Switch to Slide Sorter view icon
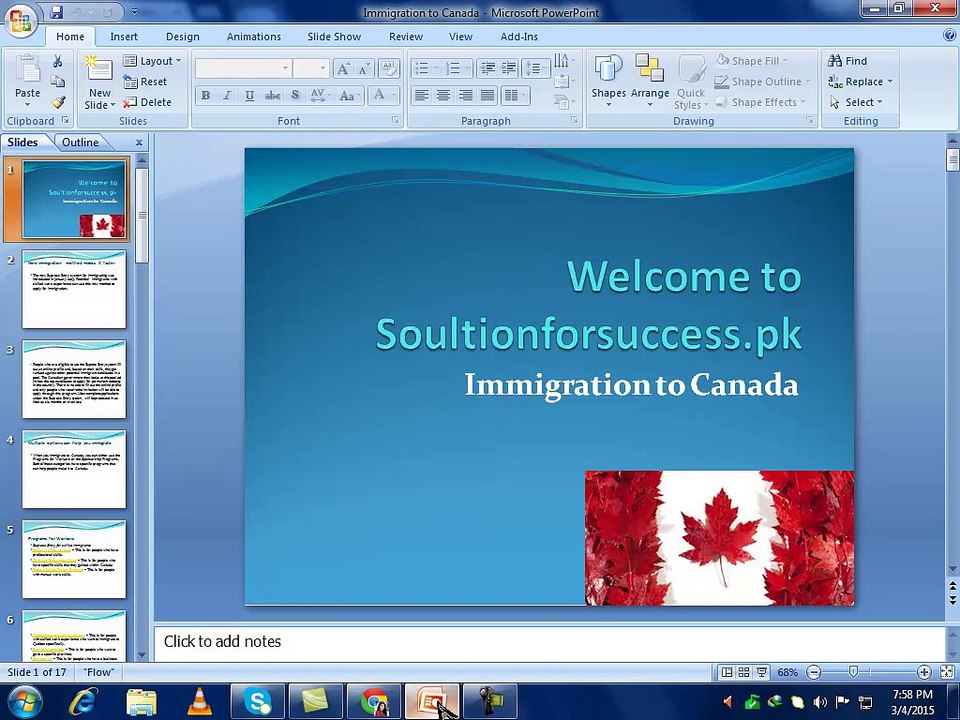 coord(744,672)
